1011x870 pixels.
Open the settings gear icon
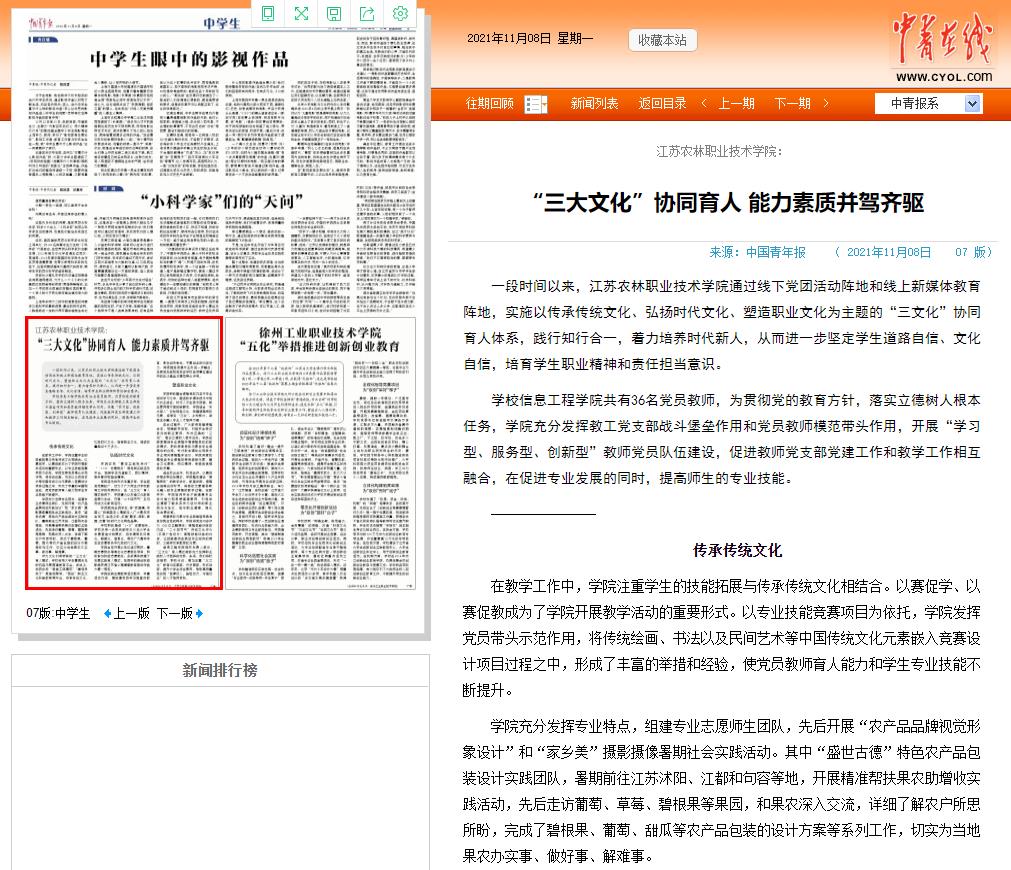(x=400, y=14)
